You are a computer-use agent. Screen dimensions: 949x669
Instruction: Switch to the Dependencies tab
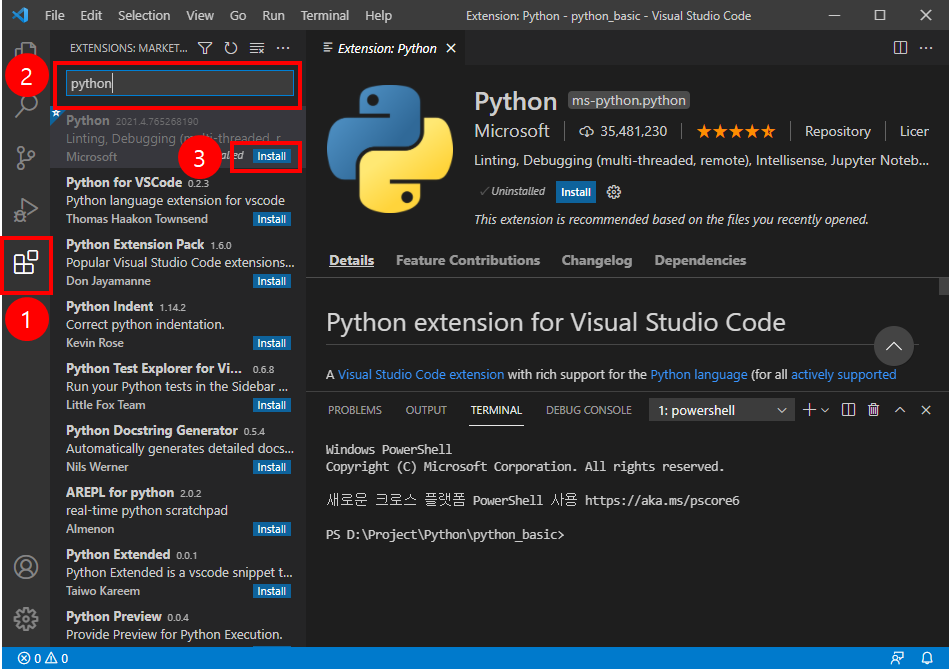click(700, 260)
